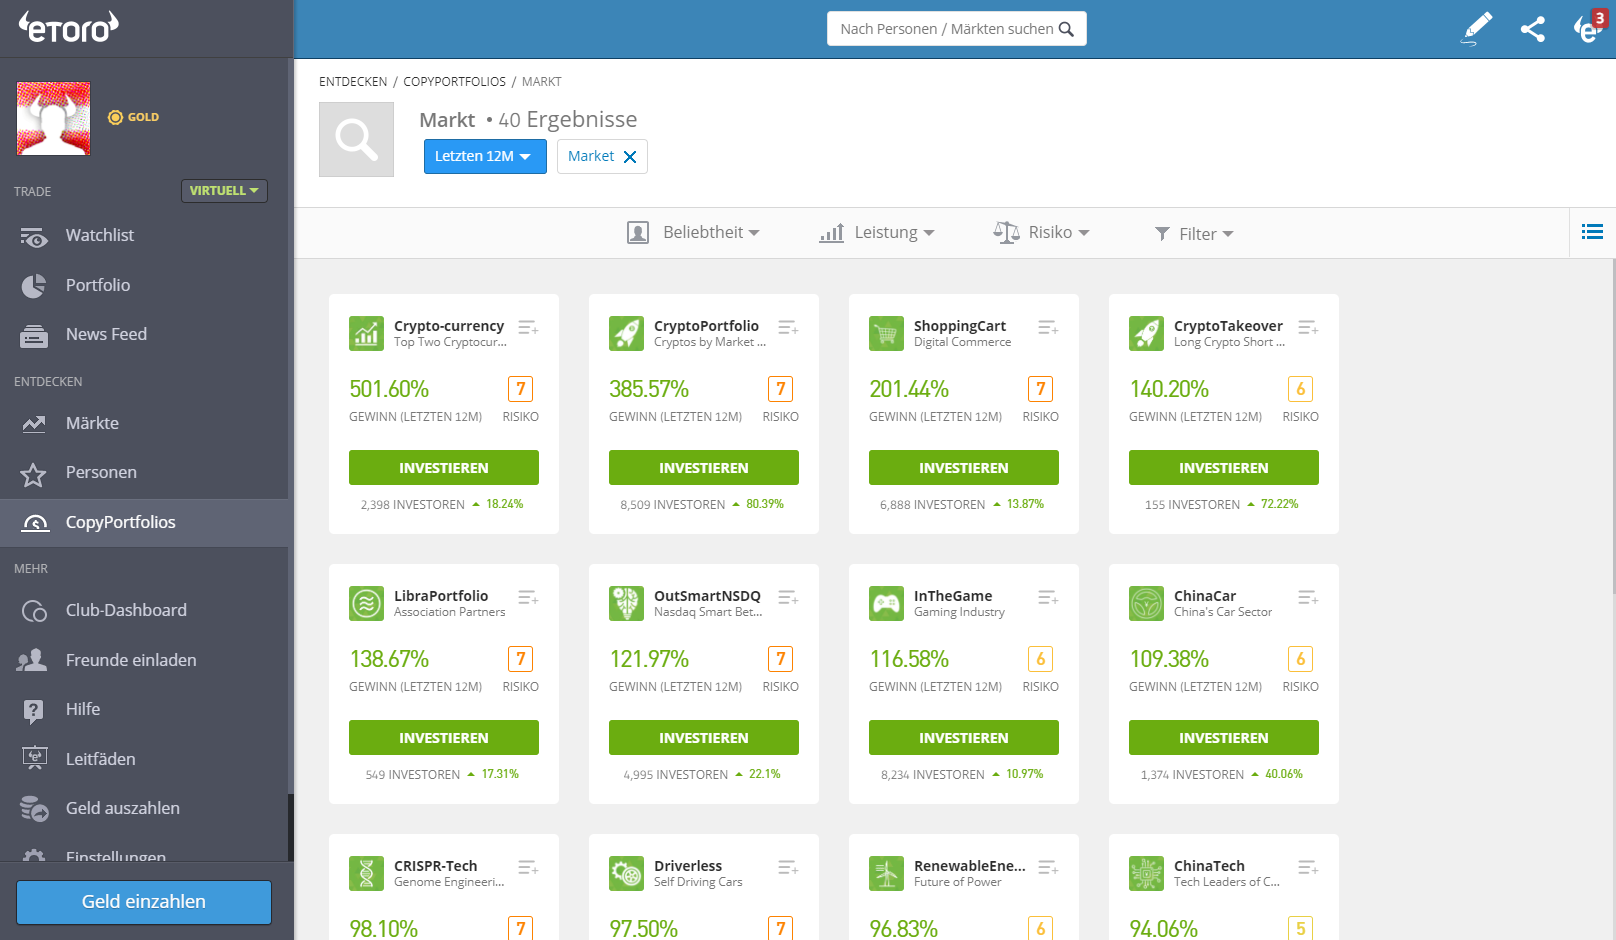Add CRISPR-Tech to watchlist icon
The image size is (1616, 940).
point(528,867)
